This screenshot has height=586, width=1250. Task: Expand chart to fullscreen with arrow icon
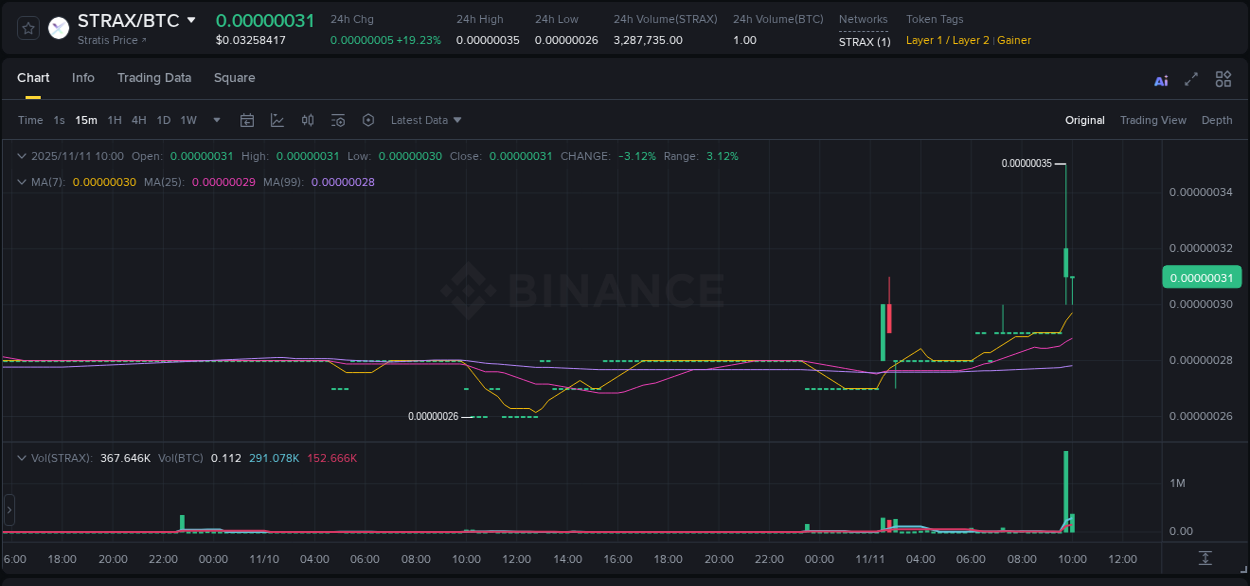click(1191, 78)
